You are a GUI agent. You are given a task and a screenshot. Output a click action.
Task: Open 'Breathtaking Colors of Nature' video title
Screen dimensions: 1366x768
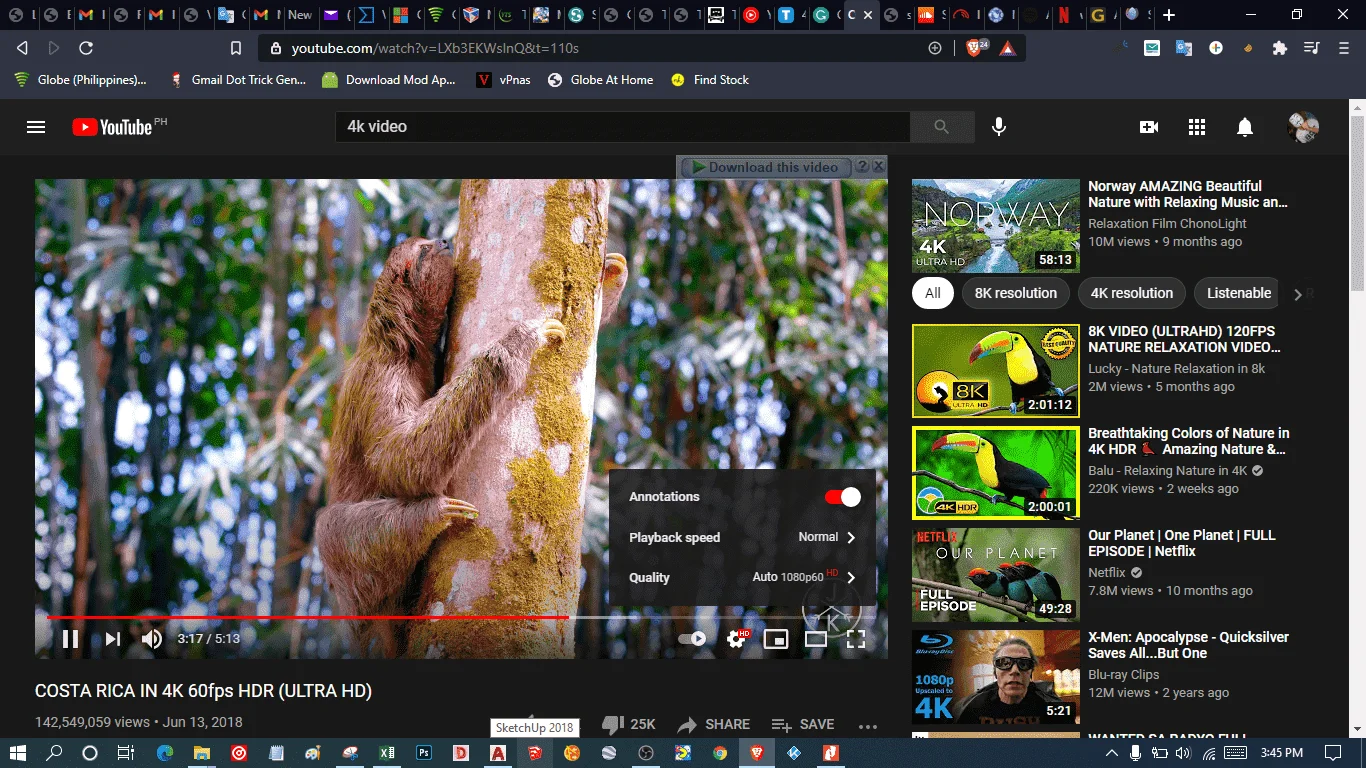click(1189, 441)
